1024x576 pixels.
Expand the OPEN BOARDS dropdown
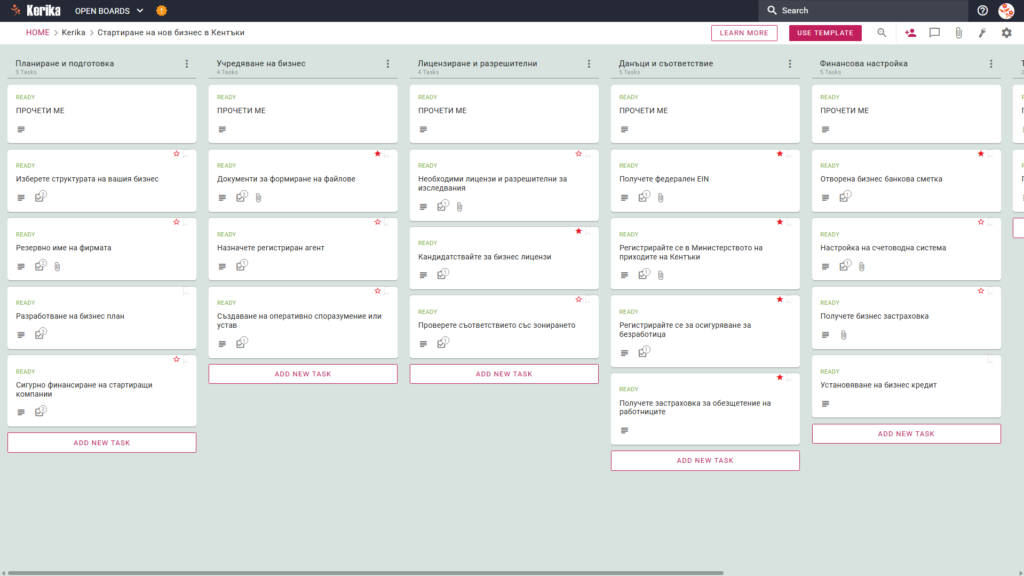(x=109, y=10)
